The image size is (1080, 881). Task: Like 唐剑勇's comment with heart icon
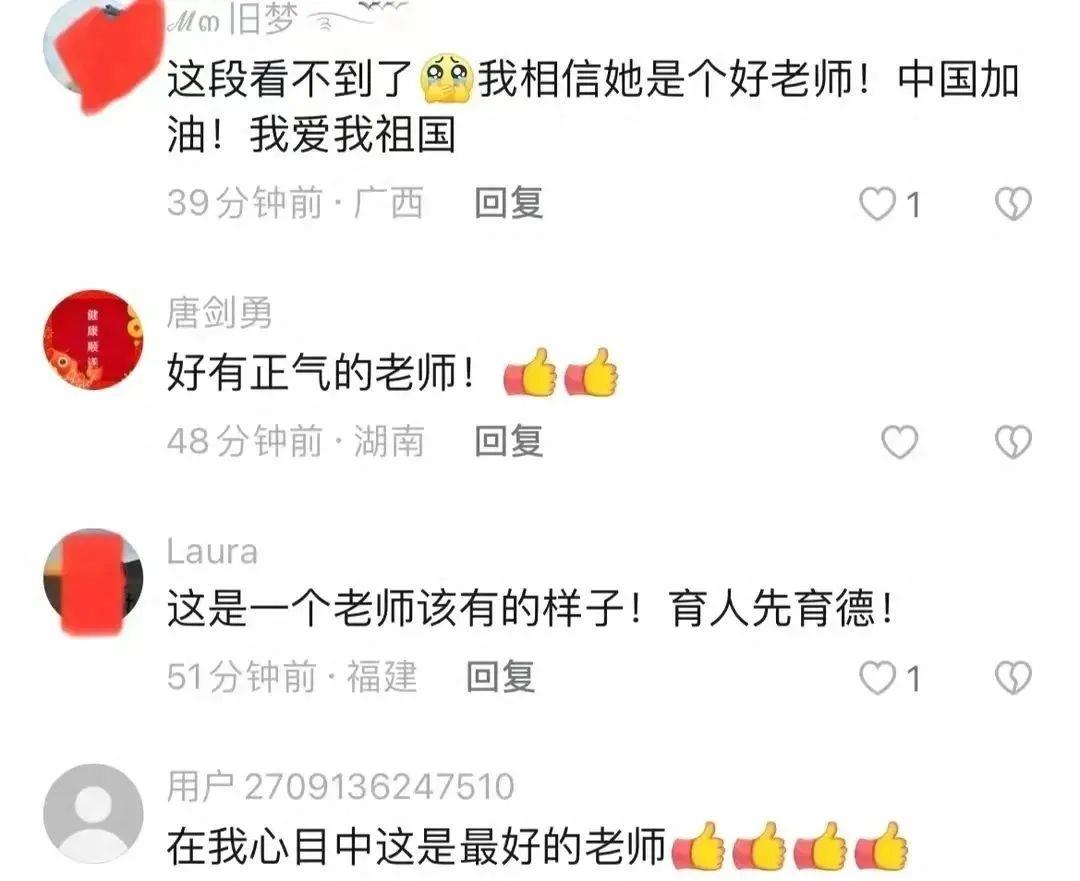coord(900,442)
